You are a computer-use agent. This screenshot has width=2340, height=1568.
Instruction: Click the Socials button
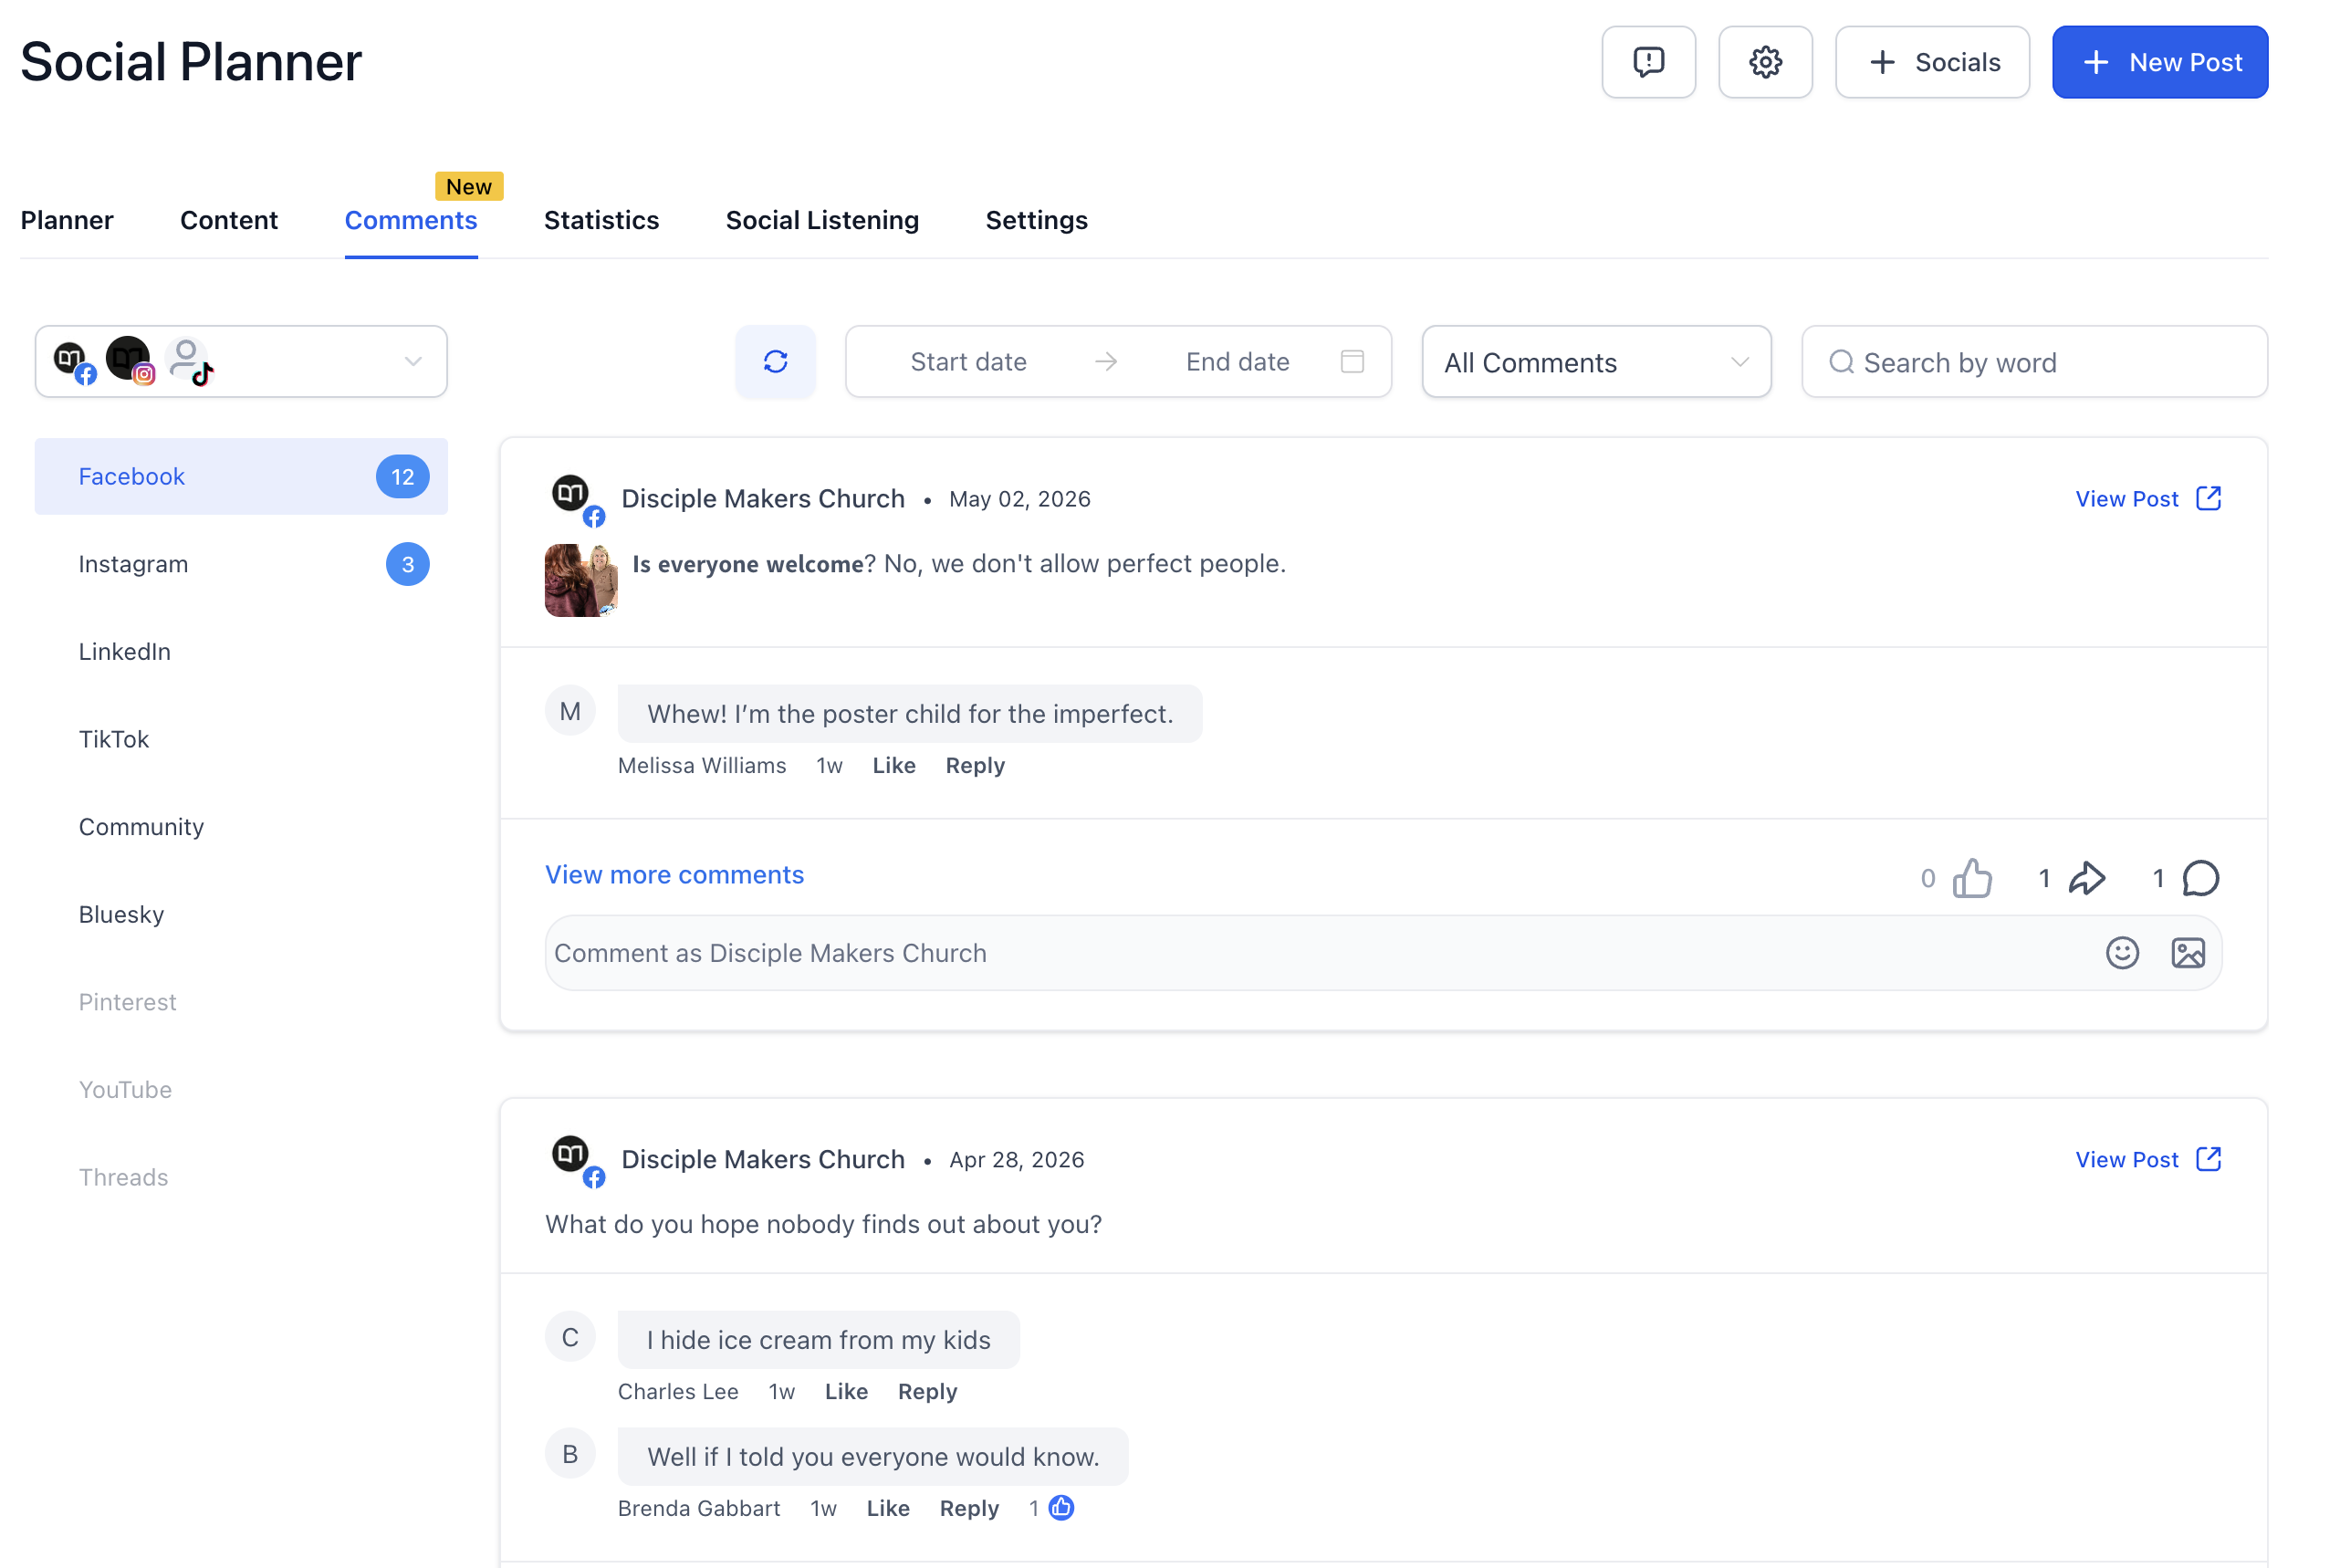pyautogui.click(x=1931, y=62)
